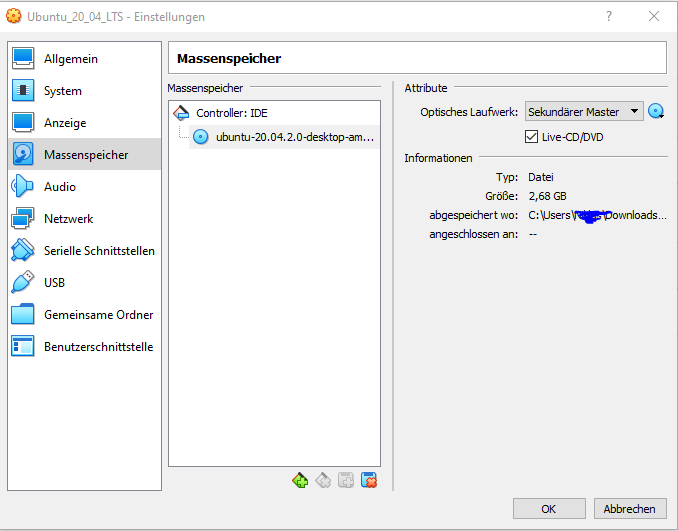This screenshot has width=678, height=531.
Task: Click the IDE controller icon
Action: [181, 113]
